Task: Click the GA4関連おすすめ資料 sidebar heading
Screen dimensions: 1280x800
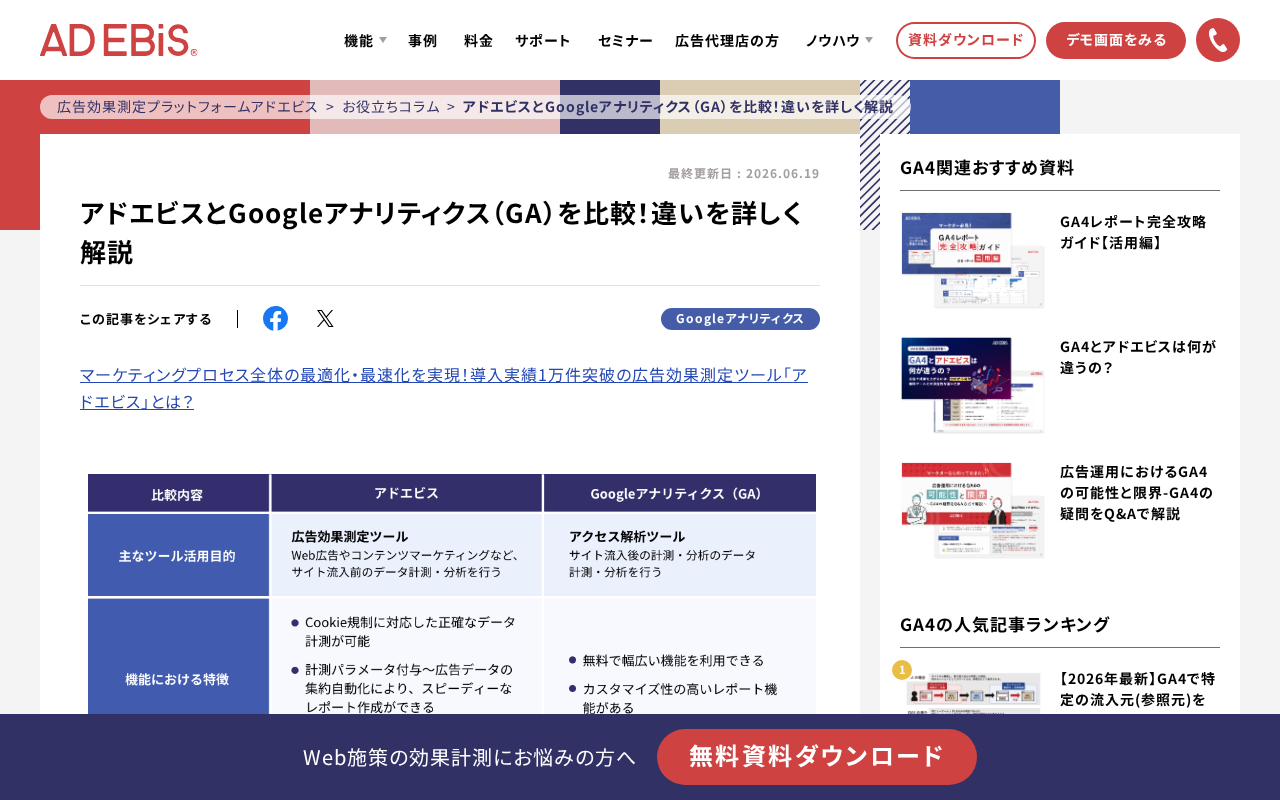Action: pos(987,167)
